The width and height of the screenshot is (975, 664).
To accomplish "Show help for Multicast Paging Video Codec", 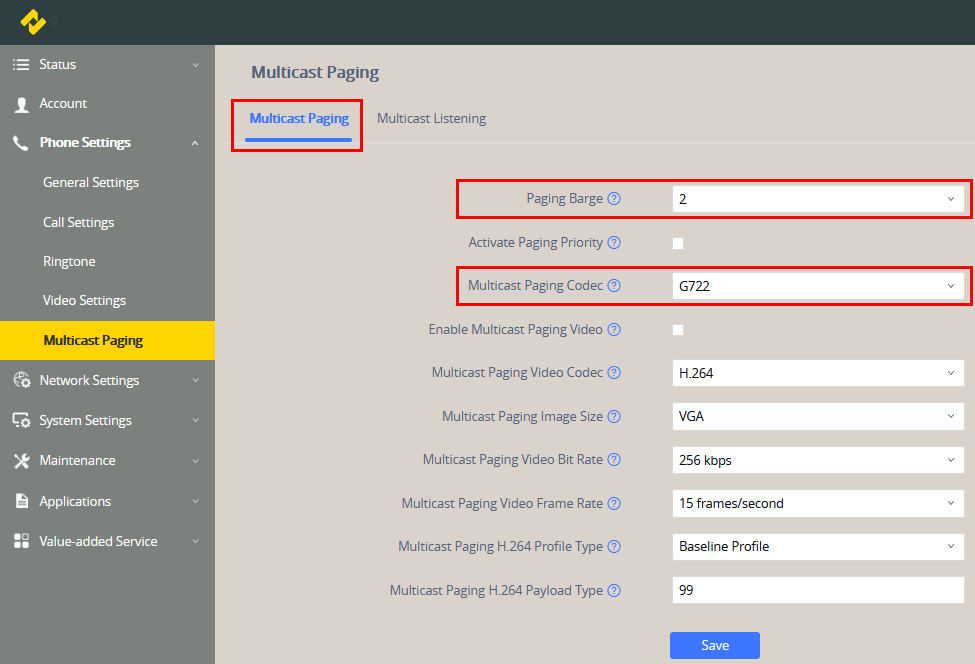I will [x=614, y=372].
